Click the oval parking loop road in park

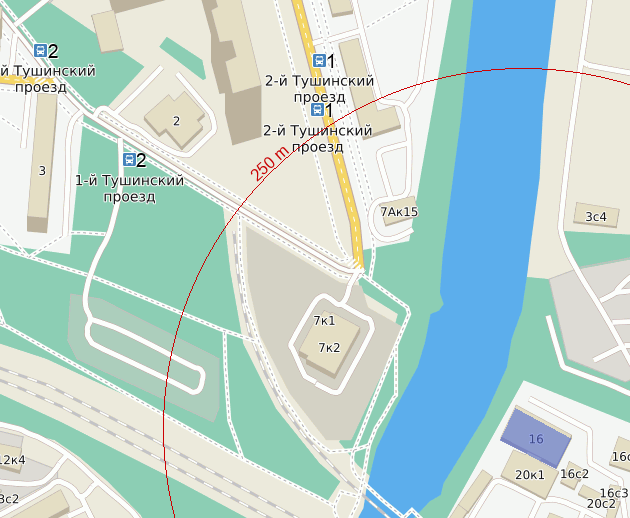pos(145,356)
